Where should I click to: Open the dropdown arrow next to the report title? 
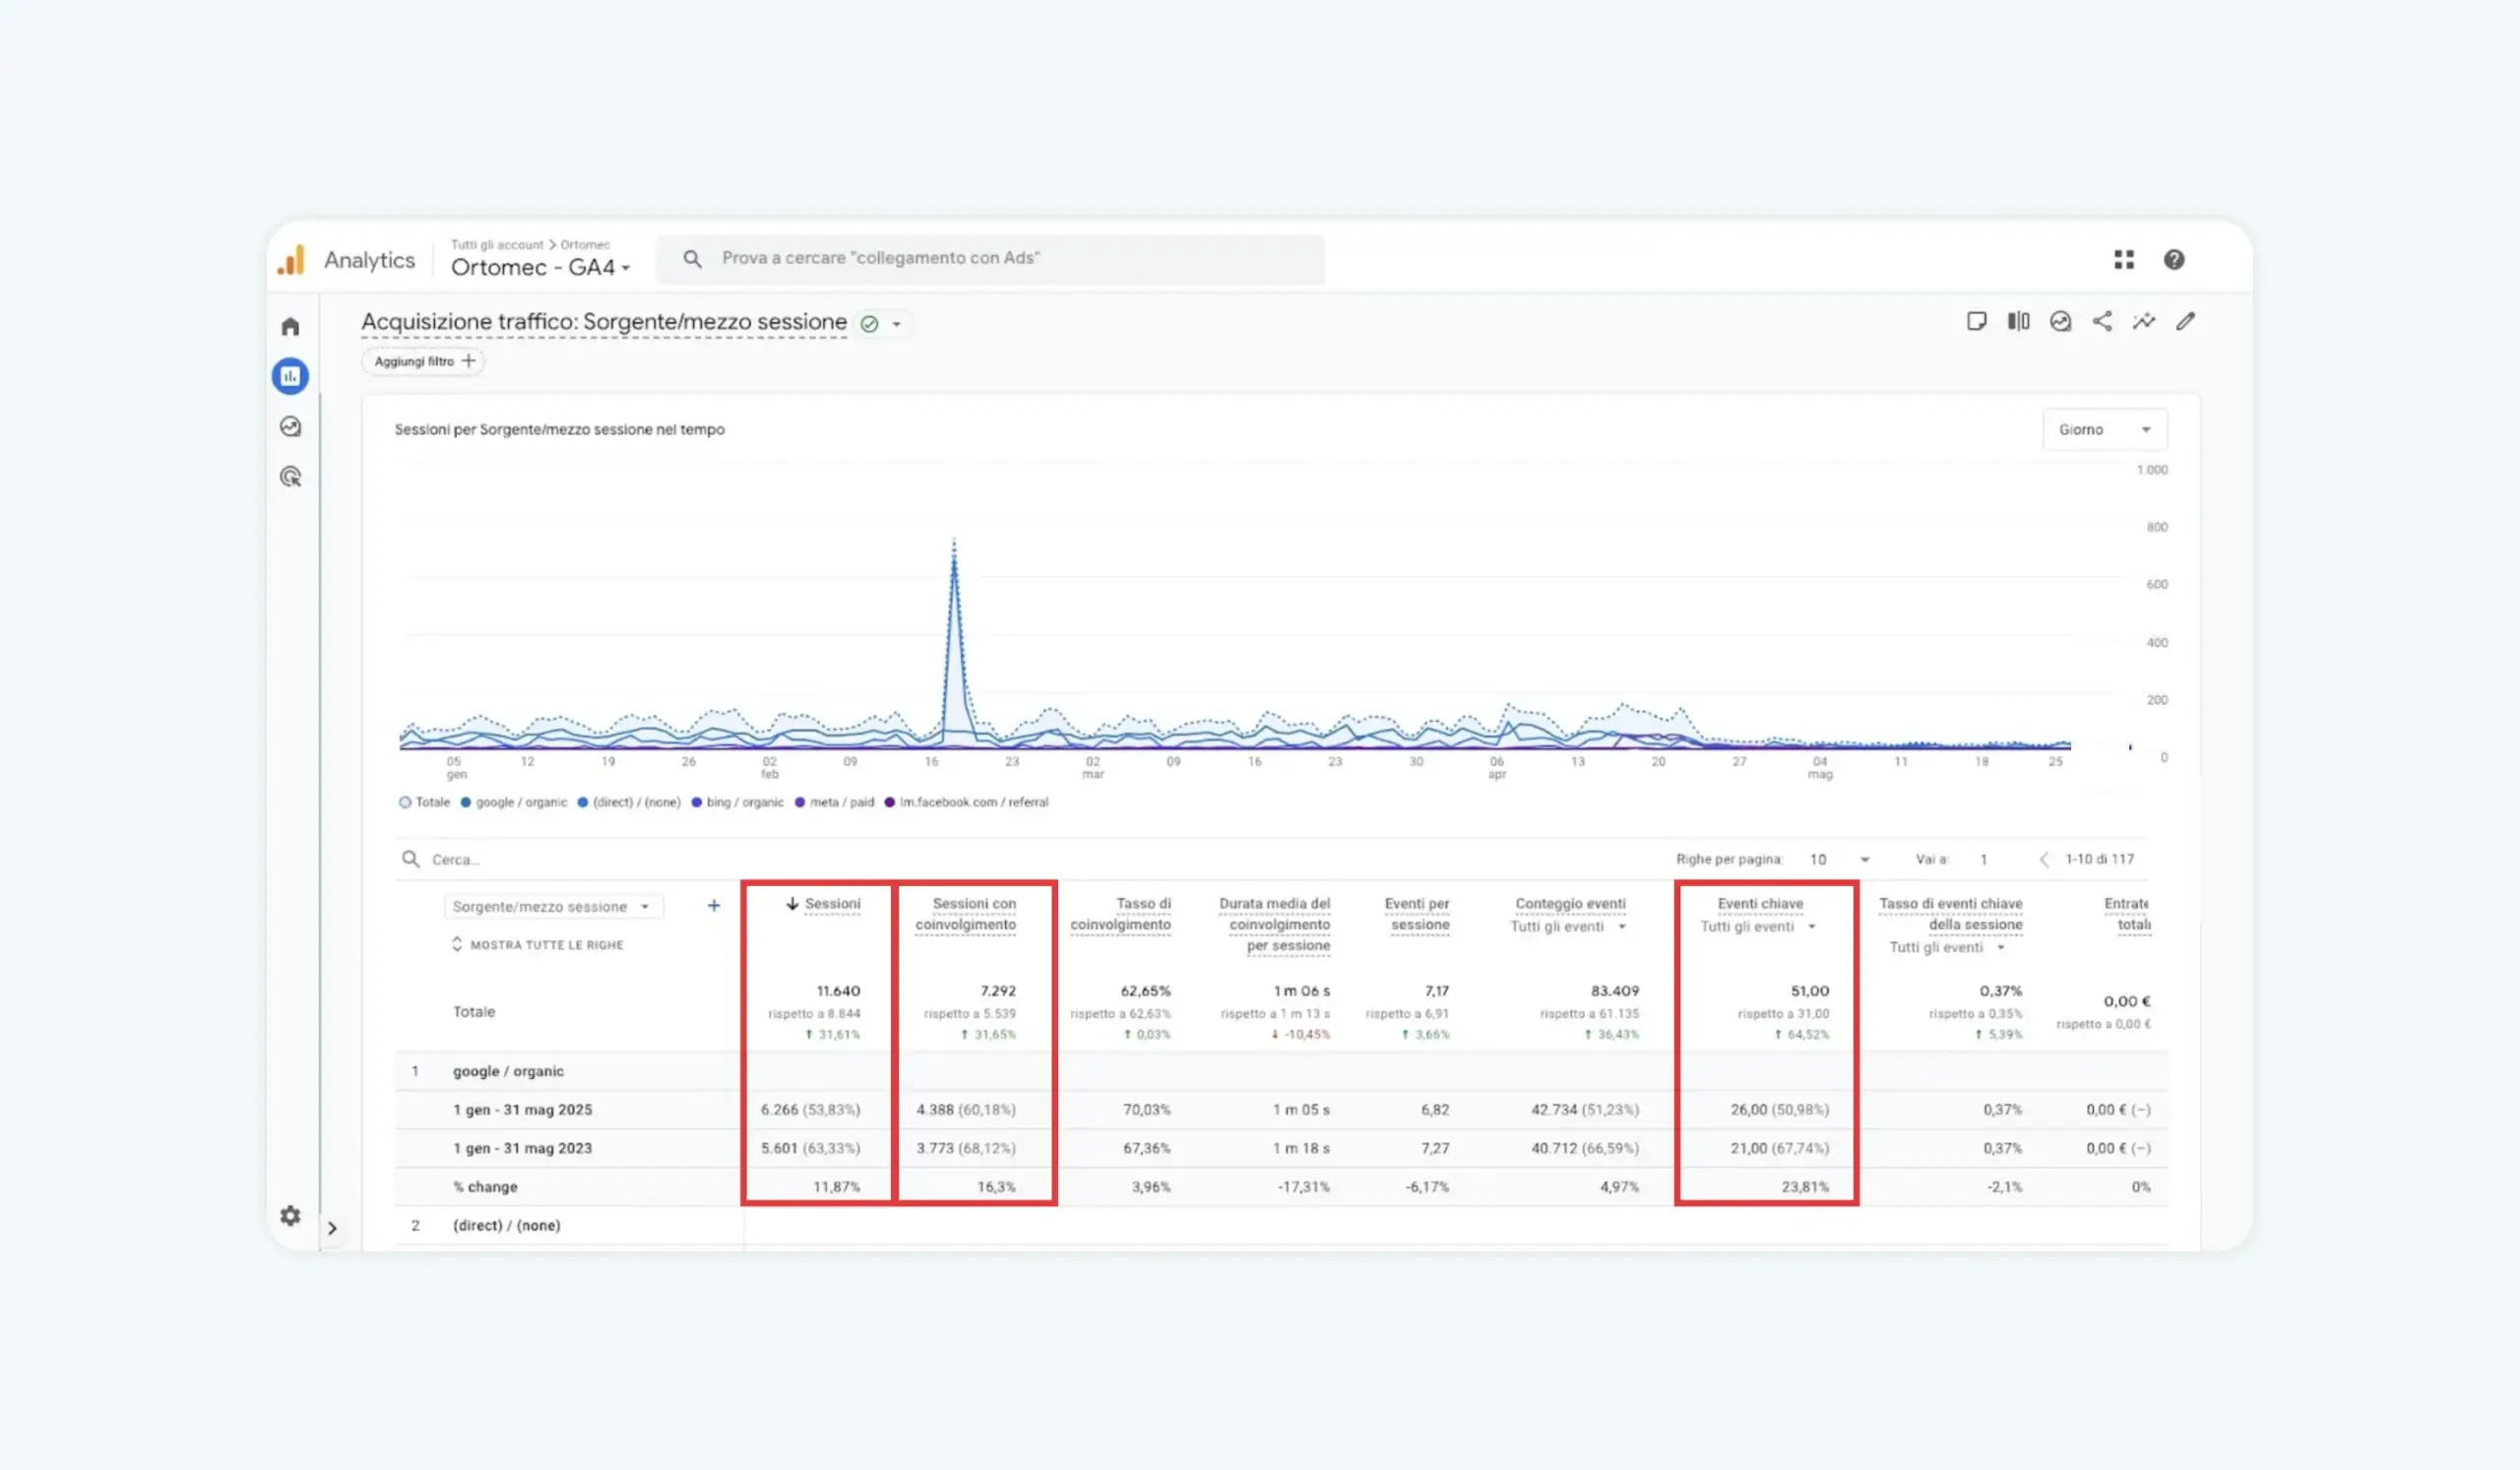pos(897,324)
